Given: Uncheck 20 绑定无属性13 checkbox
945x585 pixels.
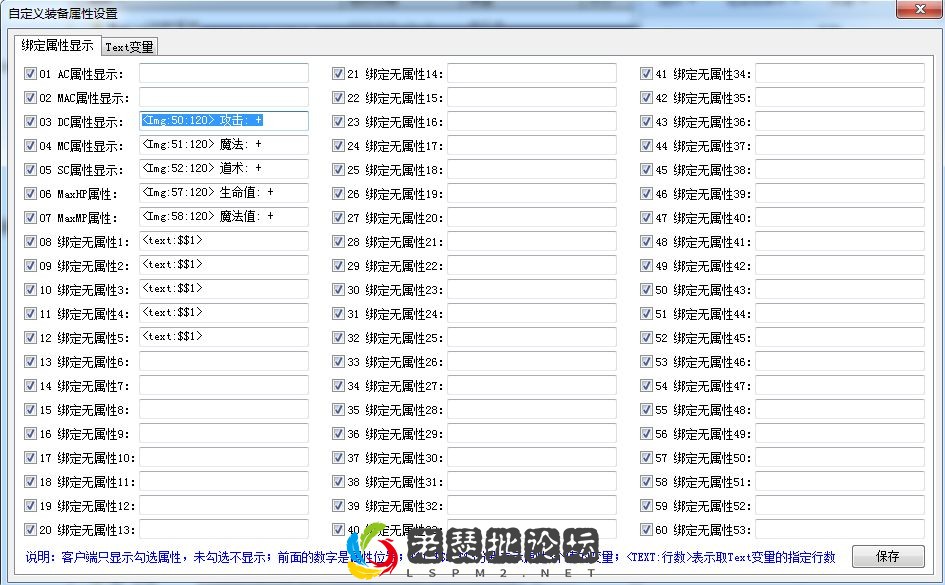Looking at the screenshot, I should 30,530.
